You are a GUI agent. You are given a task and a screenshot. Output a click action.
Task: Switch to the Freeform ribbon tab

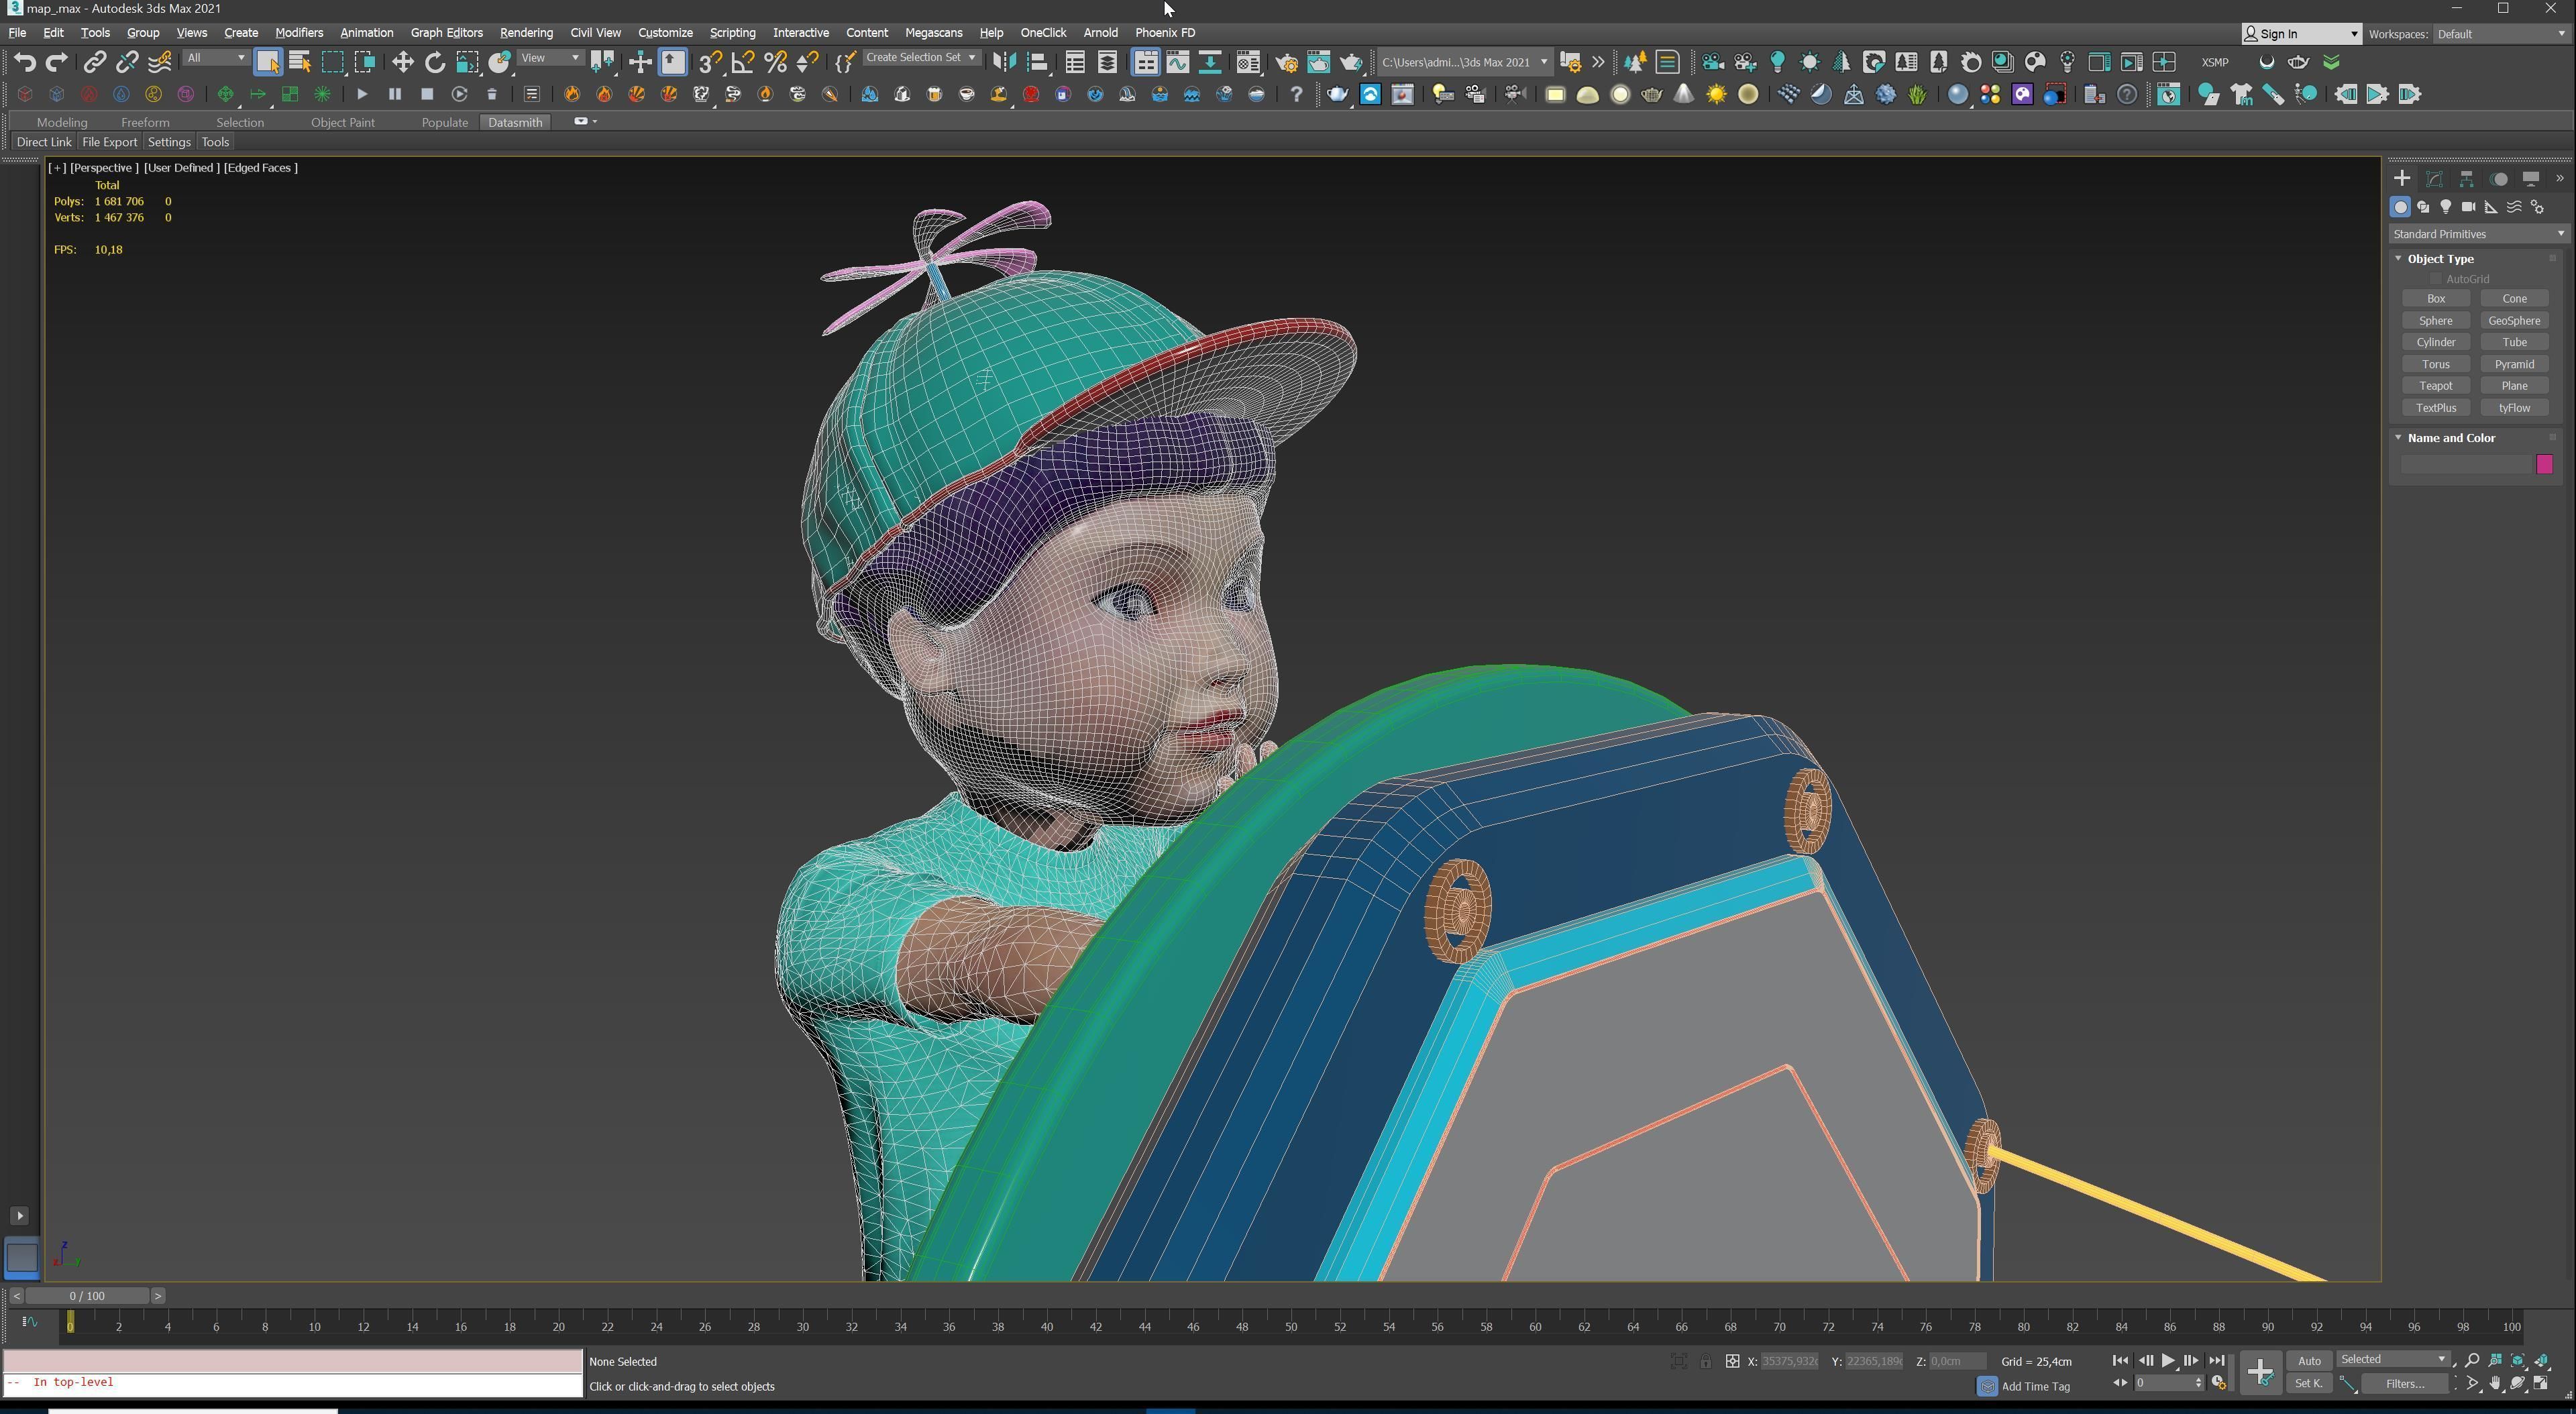click(145, 122)
